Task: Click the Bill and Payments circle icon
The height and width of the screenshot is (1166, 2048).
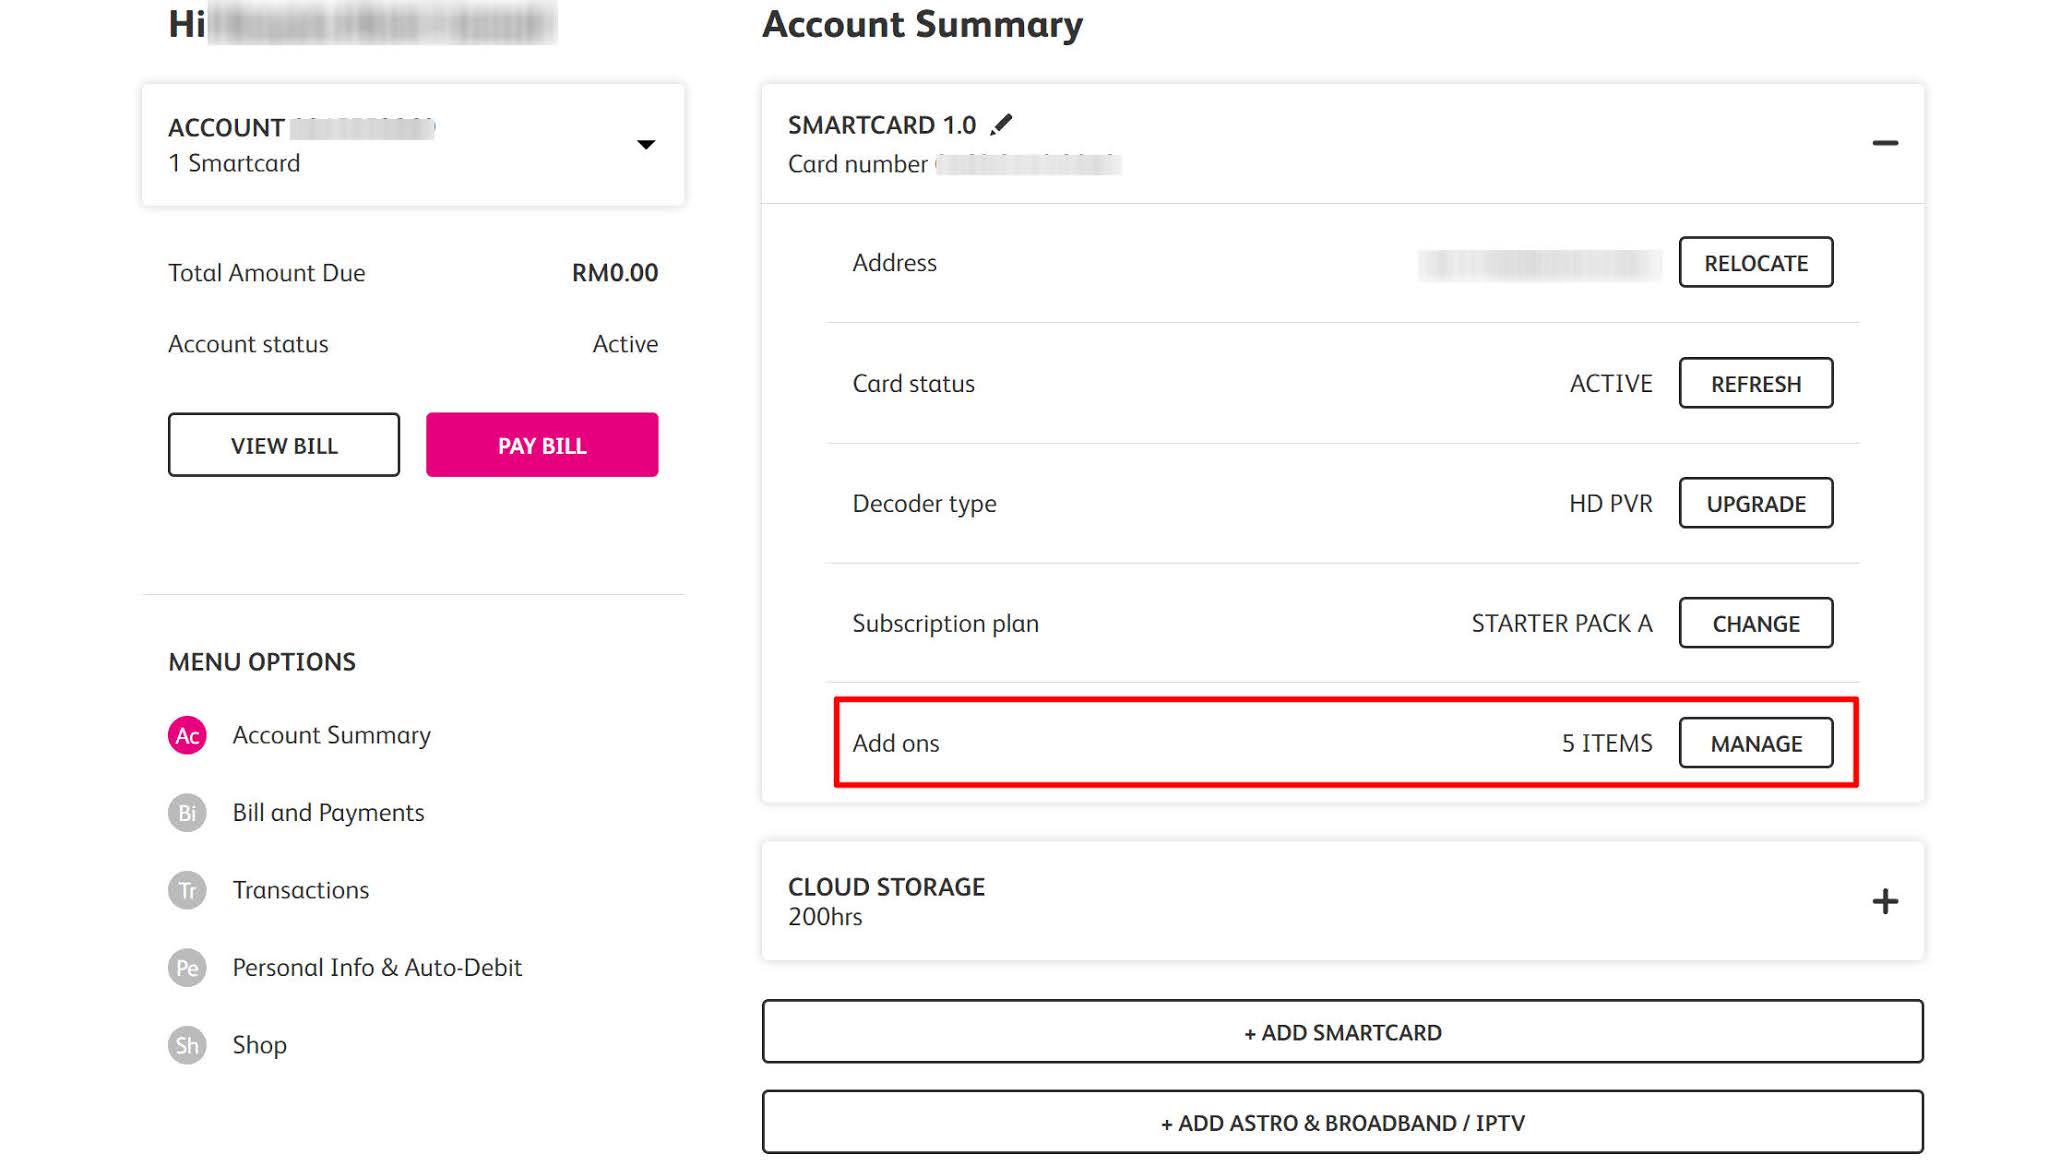Action: click(187, 813)
